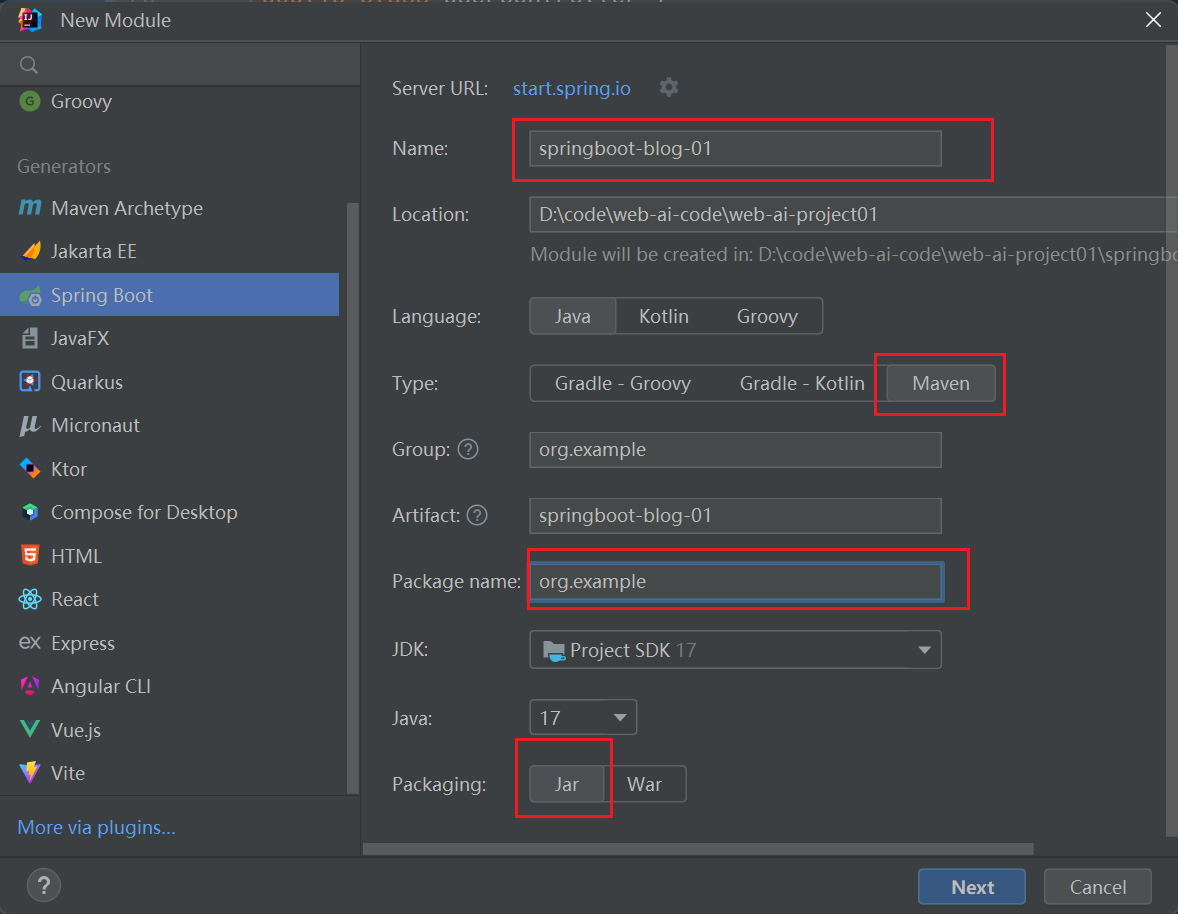The height and width of the screenshot is (914, 1178).
Task: Click the Next button
Action: click(970, 886)
